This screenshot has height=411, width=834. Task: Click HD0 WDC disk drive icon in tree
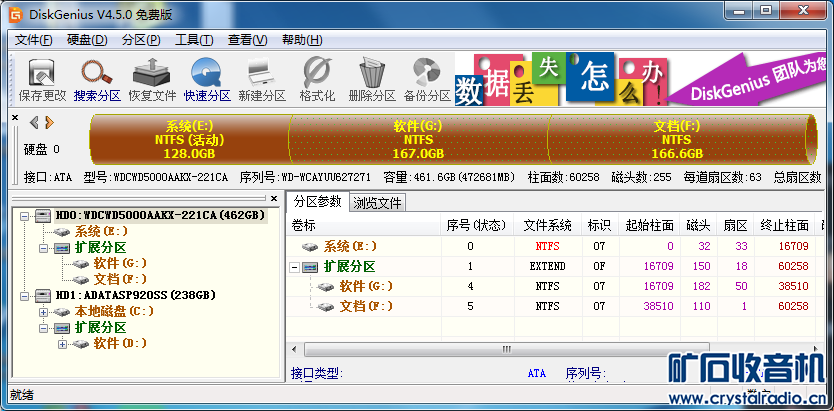coord(44,215)
